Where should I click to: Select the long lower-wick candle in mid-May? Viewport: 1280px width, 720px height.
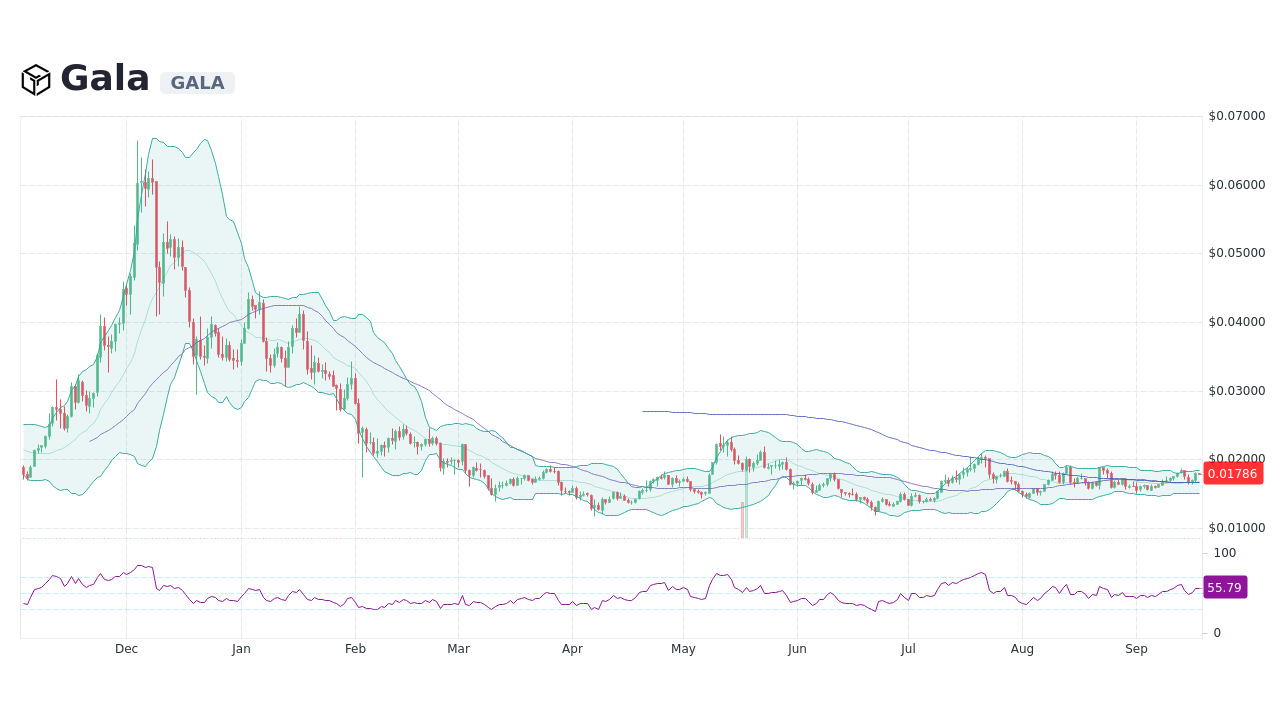[744, 510]
